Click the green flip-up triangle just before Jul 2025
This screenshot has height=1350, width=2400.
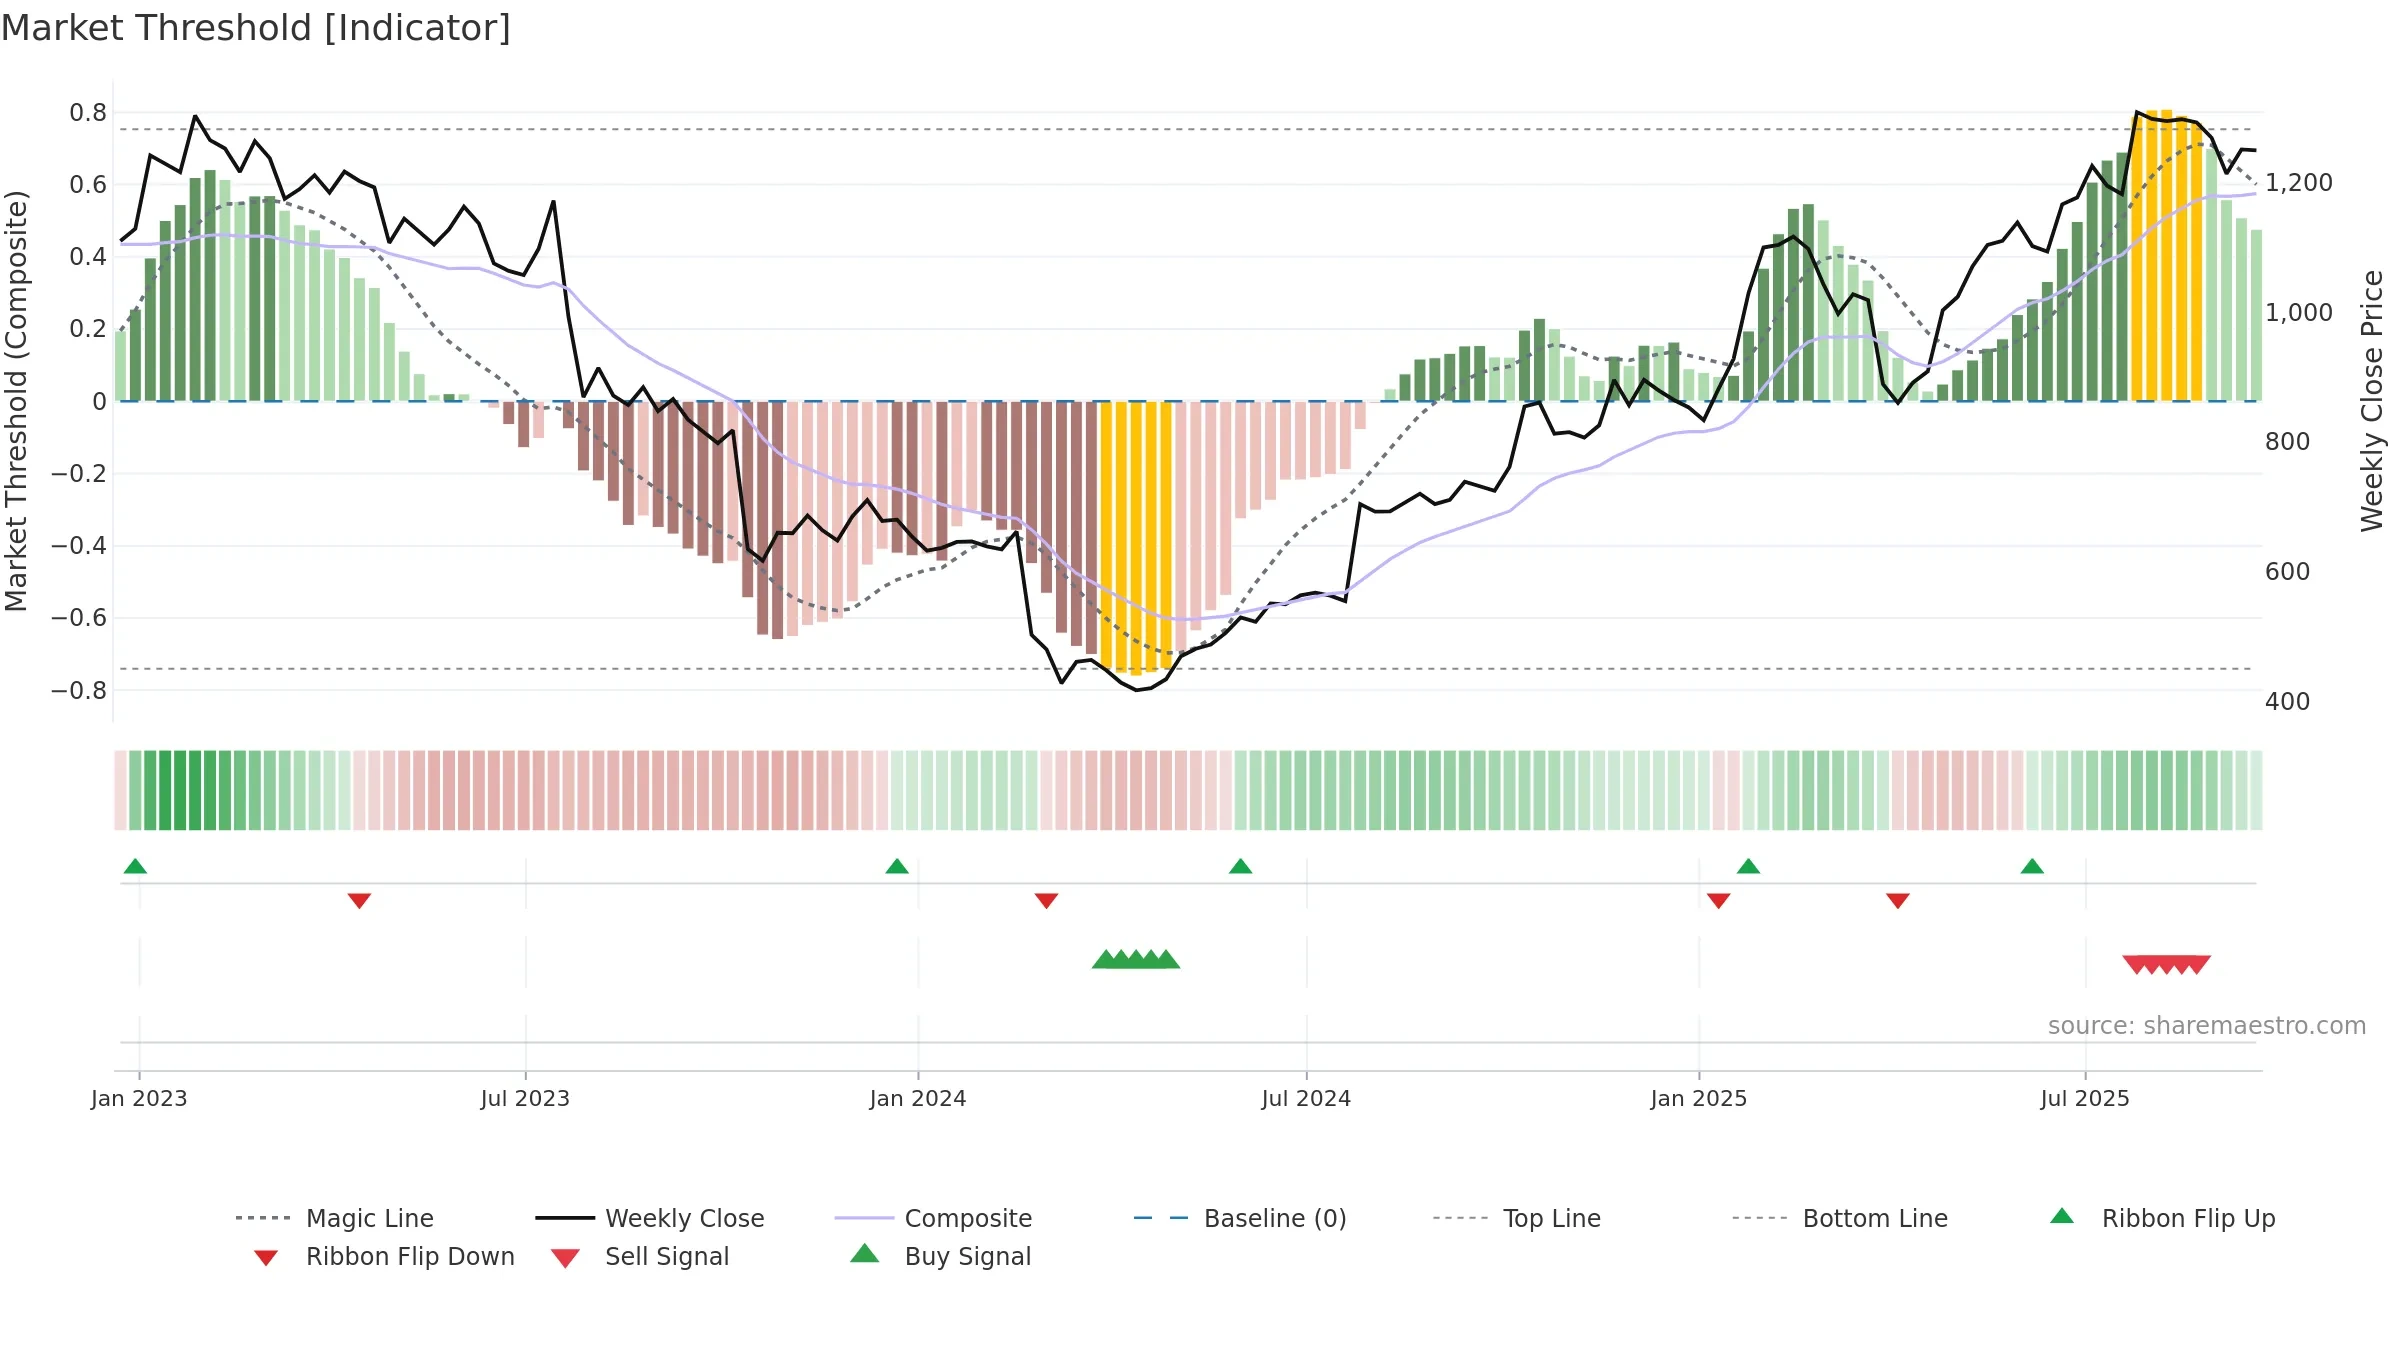[2032, 866]
